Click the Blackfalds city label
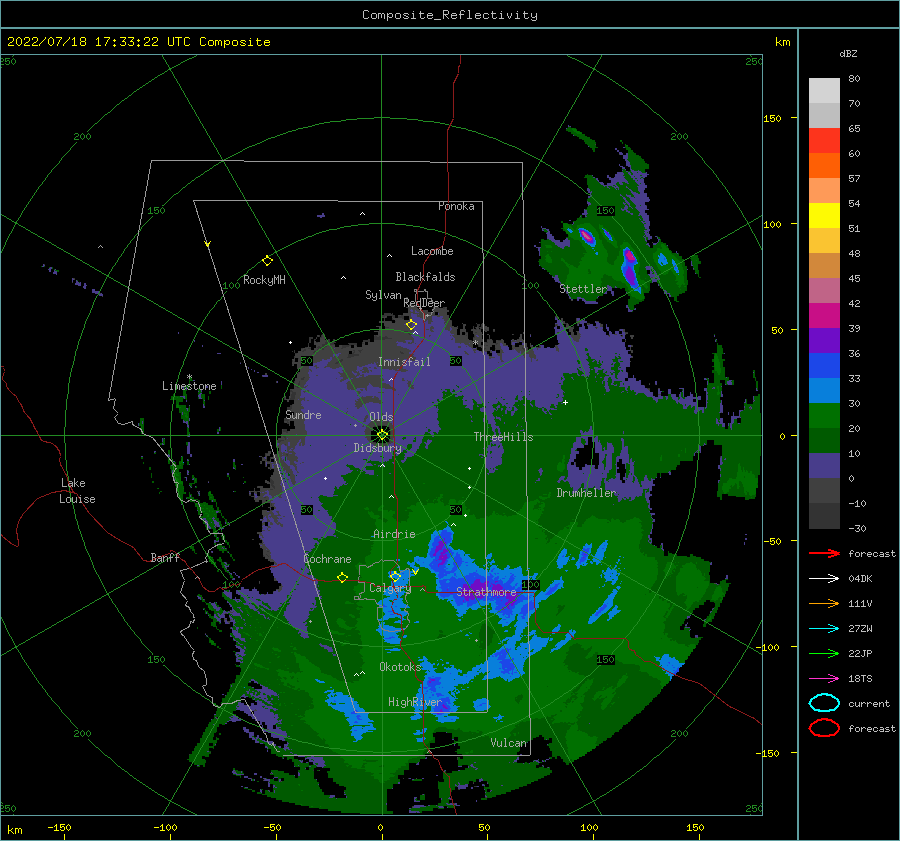 (425, 277)
